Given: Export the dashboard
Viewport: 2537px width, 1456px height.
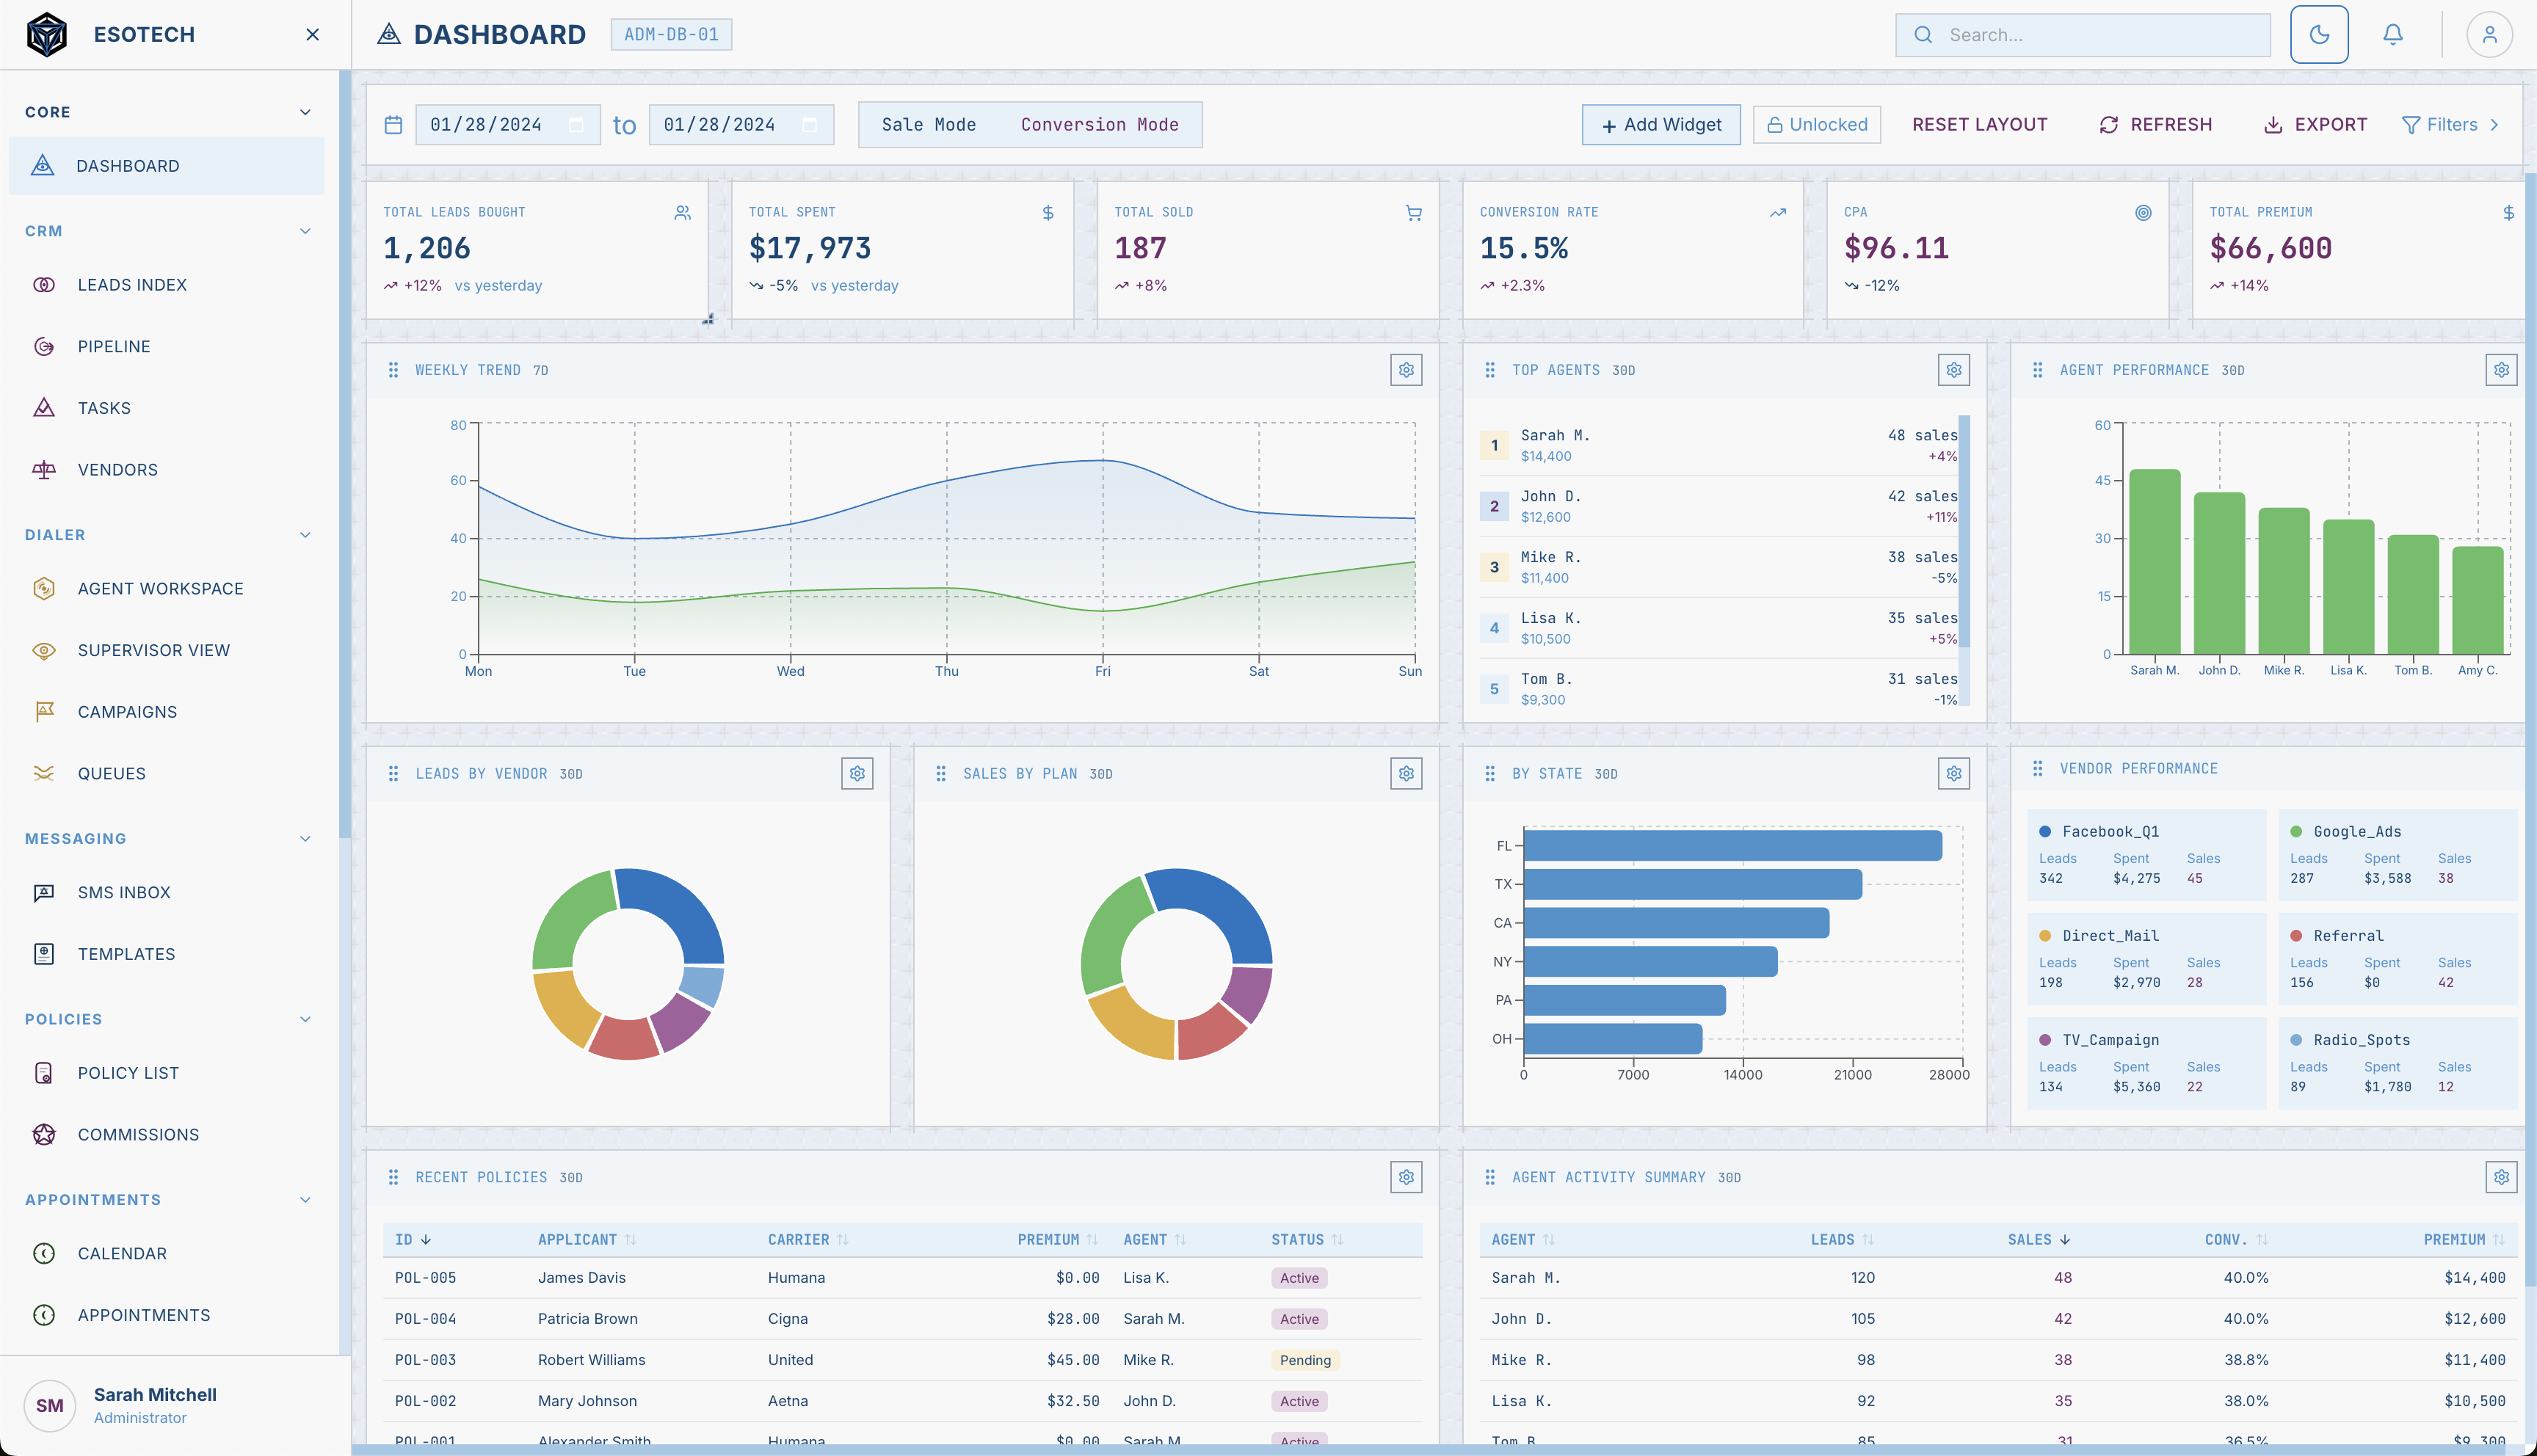Looking at the screenshot, I should tap(2316, 125).
